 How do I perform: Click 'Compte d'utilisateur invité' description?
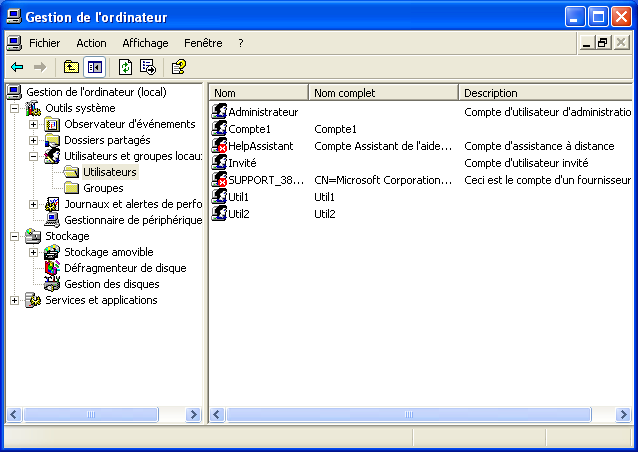coord(526,163)
